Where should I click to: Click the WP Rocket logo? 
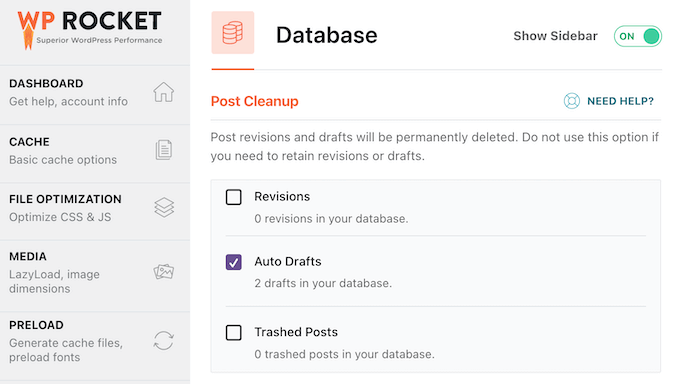click(89, 29)
